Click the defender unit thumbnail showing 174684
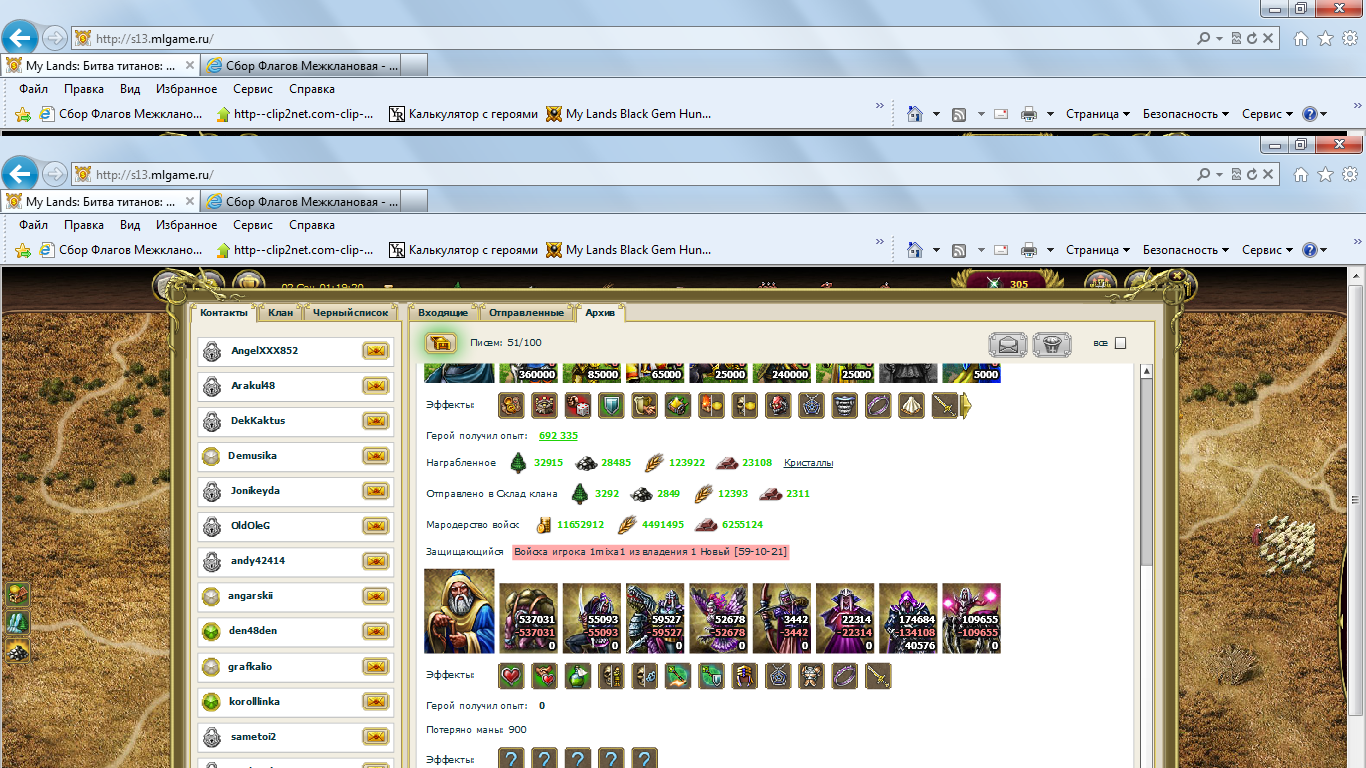Screen dimensions: 1366x768 908,619
